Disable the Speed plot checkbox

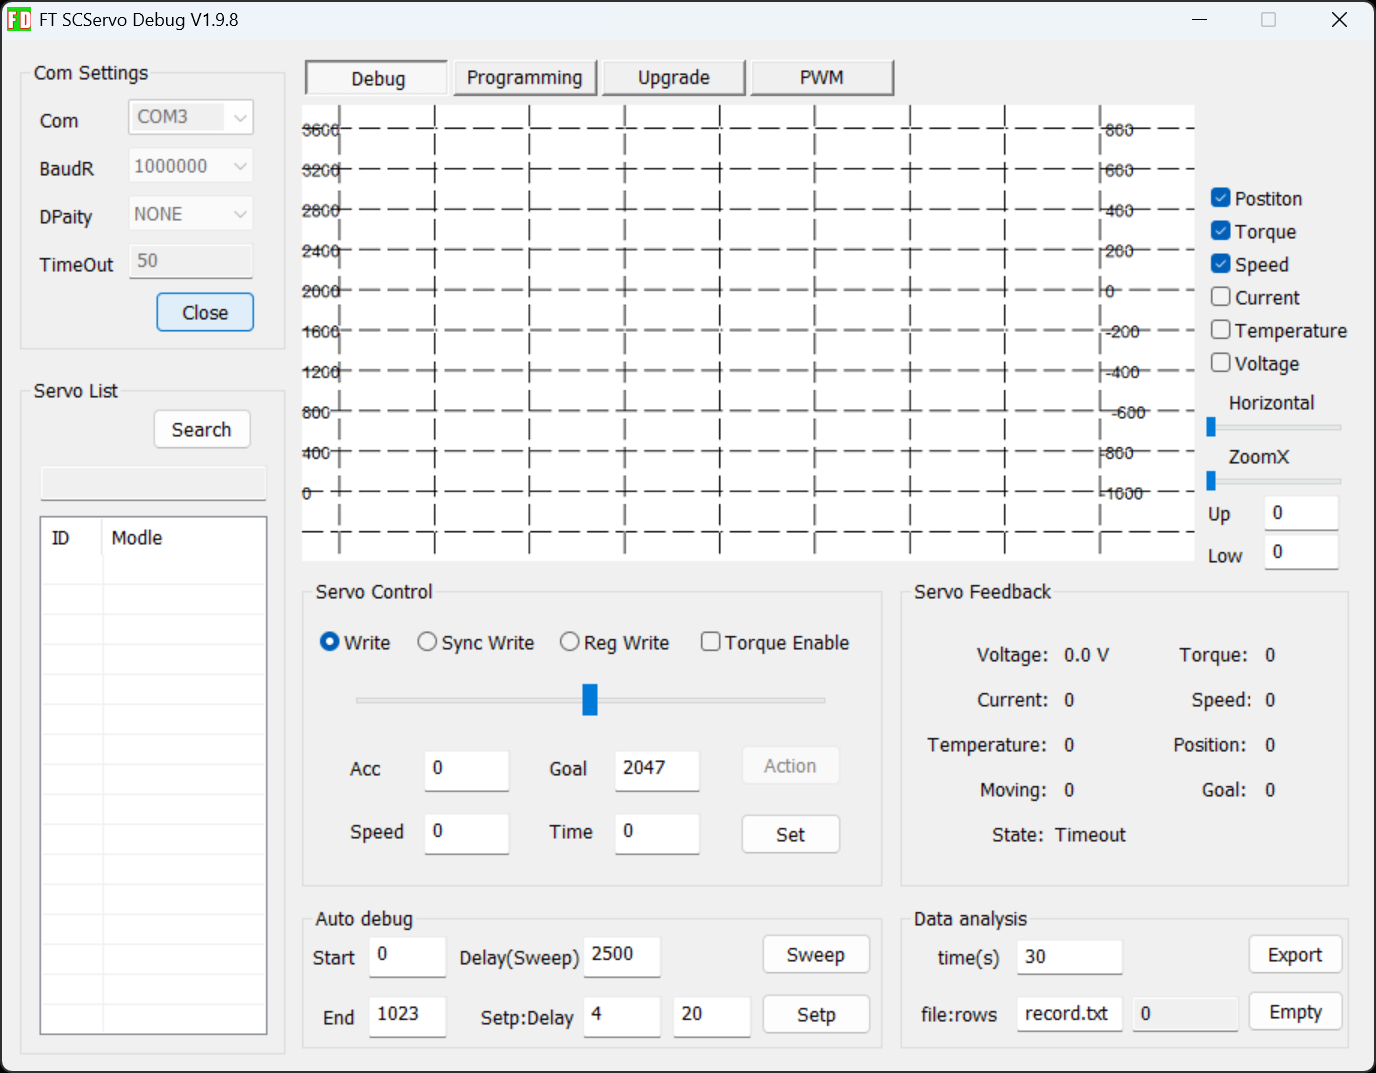pos(1221,264)
